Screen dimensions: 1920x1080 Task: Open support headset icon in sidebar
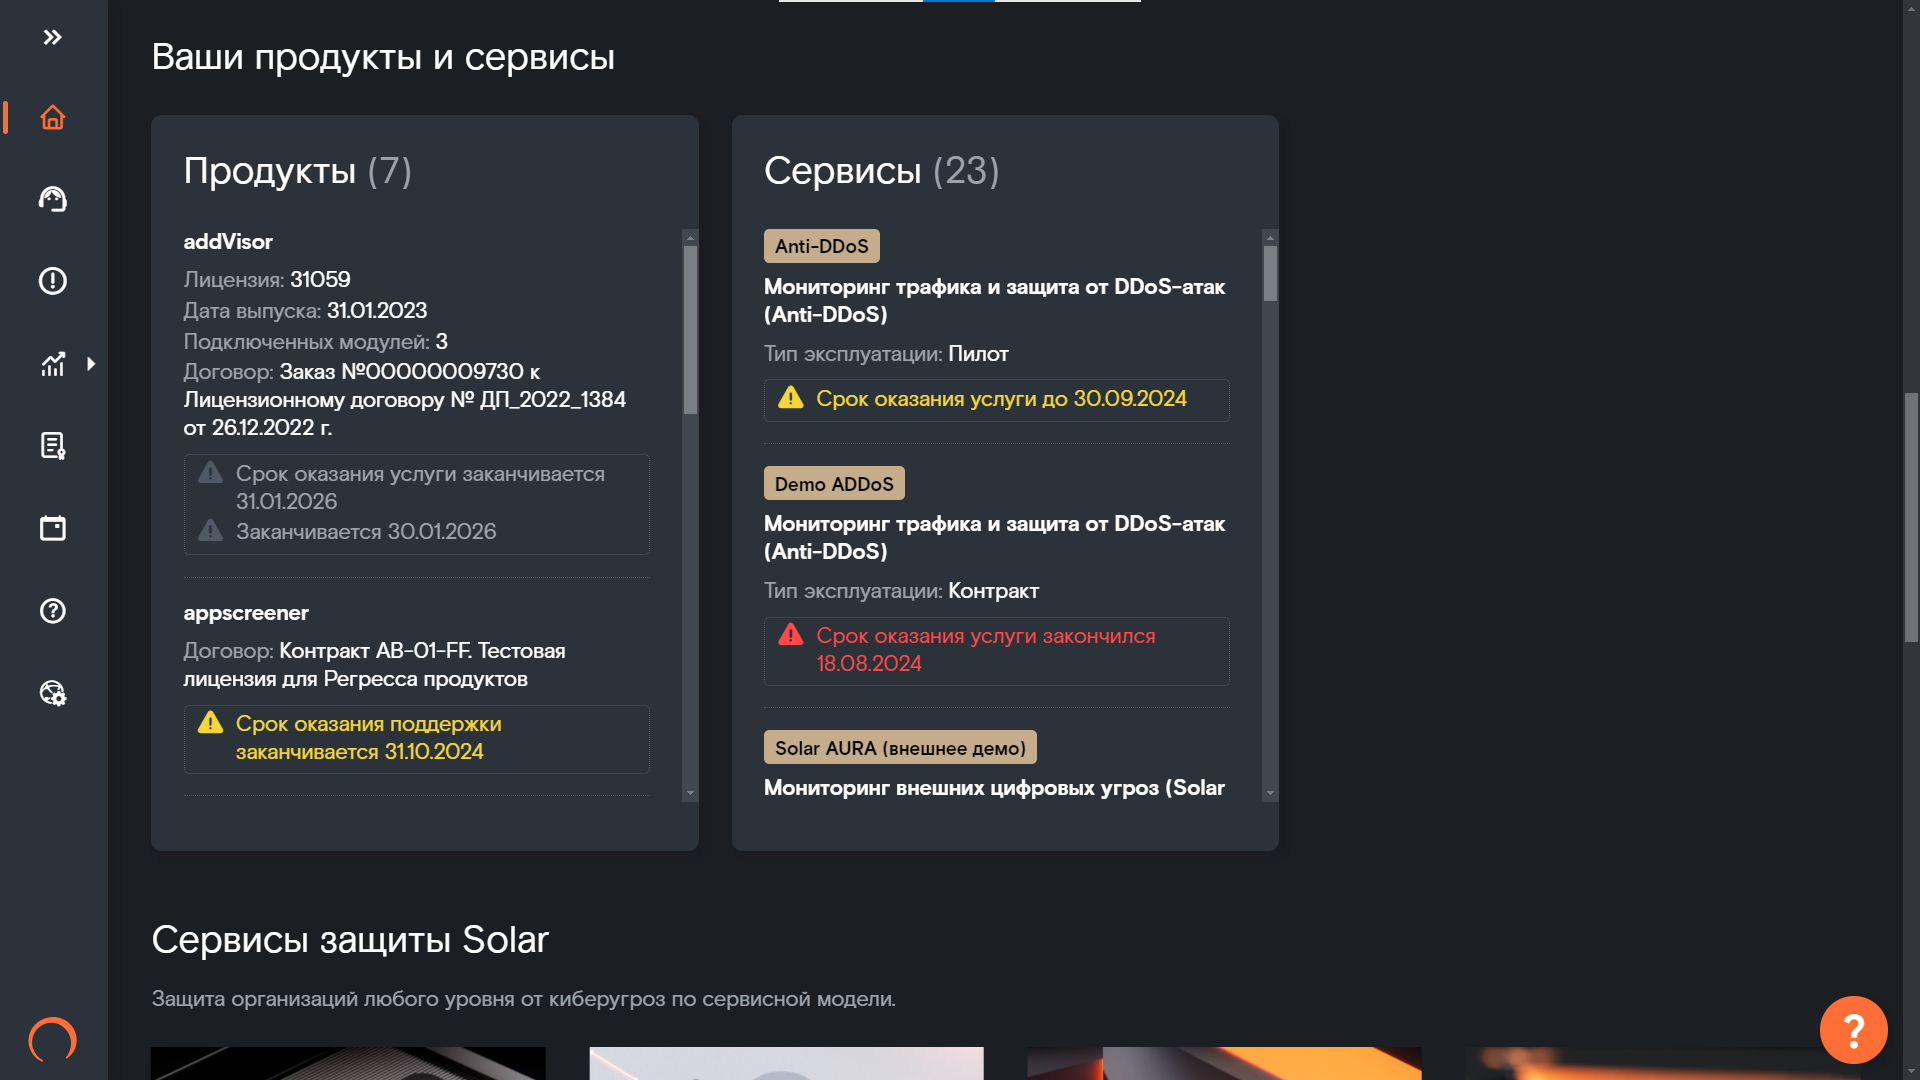(53, 199)
